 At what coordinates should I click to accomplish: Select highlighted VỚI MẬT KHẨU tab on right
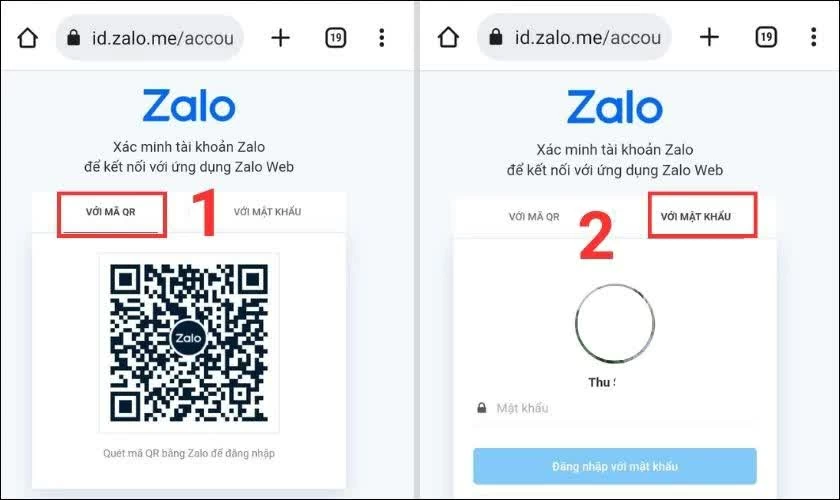696,217
